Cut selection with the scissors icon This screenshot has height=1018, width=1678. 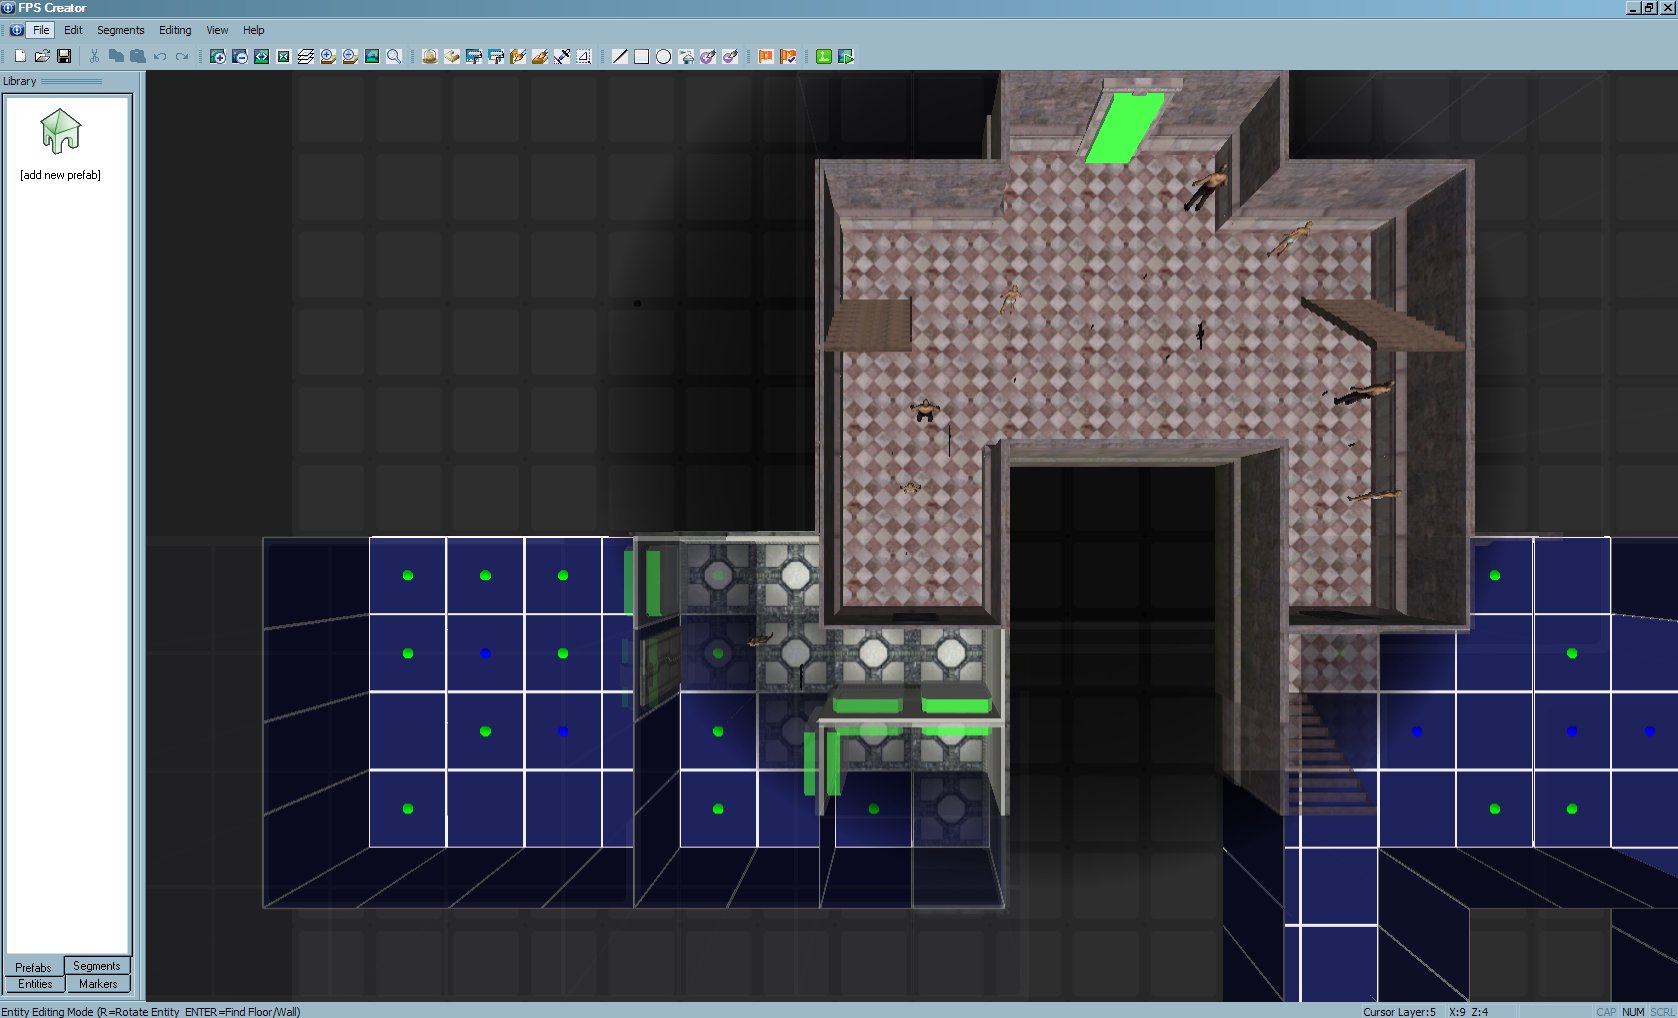click(94, 56)
